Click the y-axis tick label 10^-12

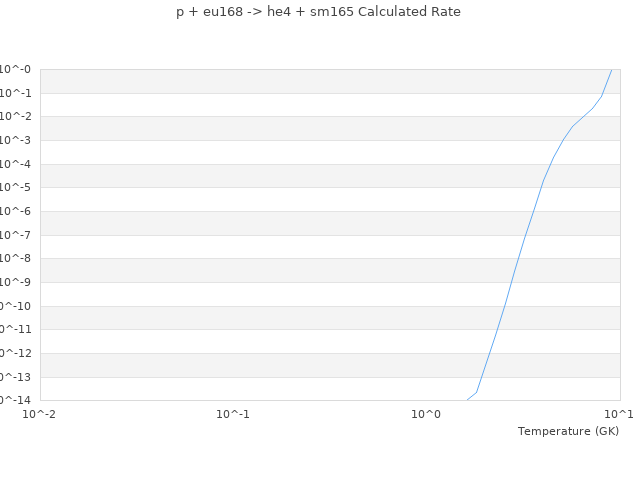pos(14,353)
